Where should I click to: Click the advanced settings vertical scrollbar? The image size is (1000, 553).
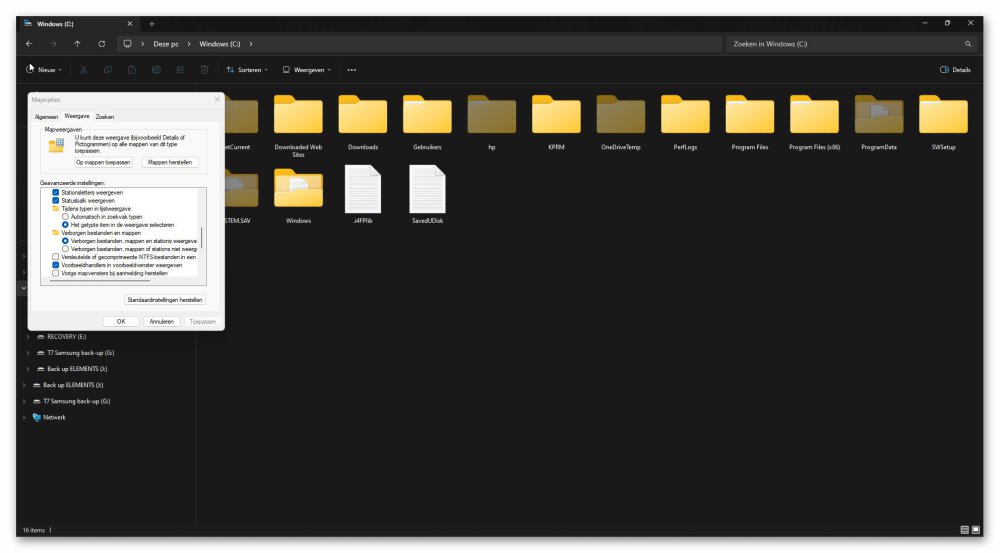(202, 238)
